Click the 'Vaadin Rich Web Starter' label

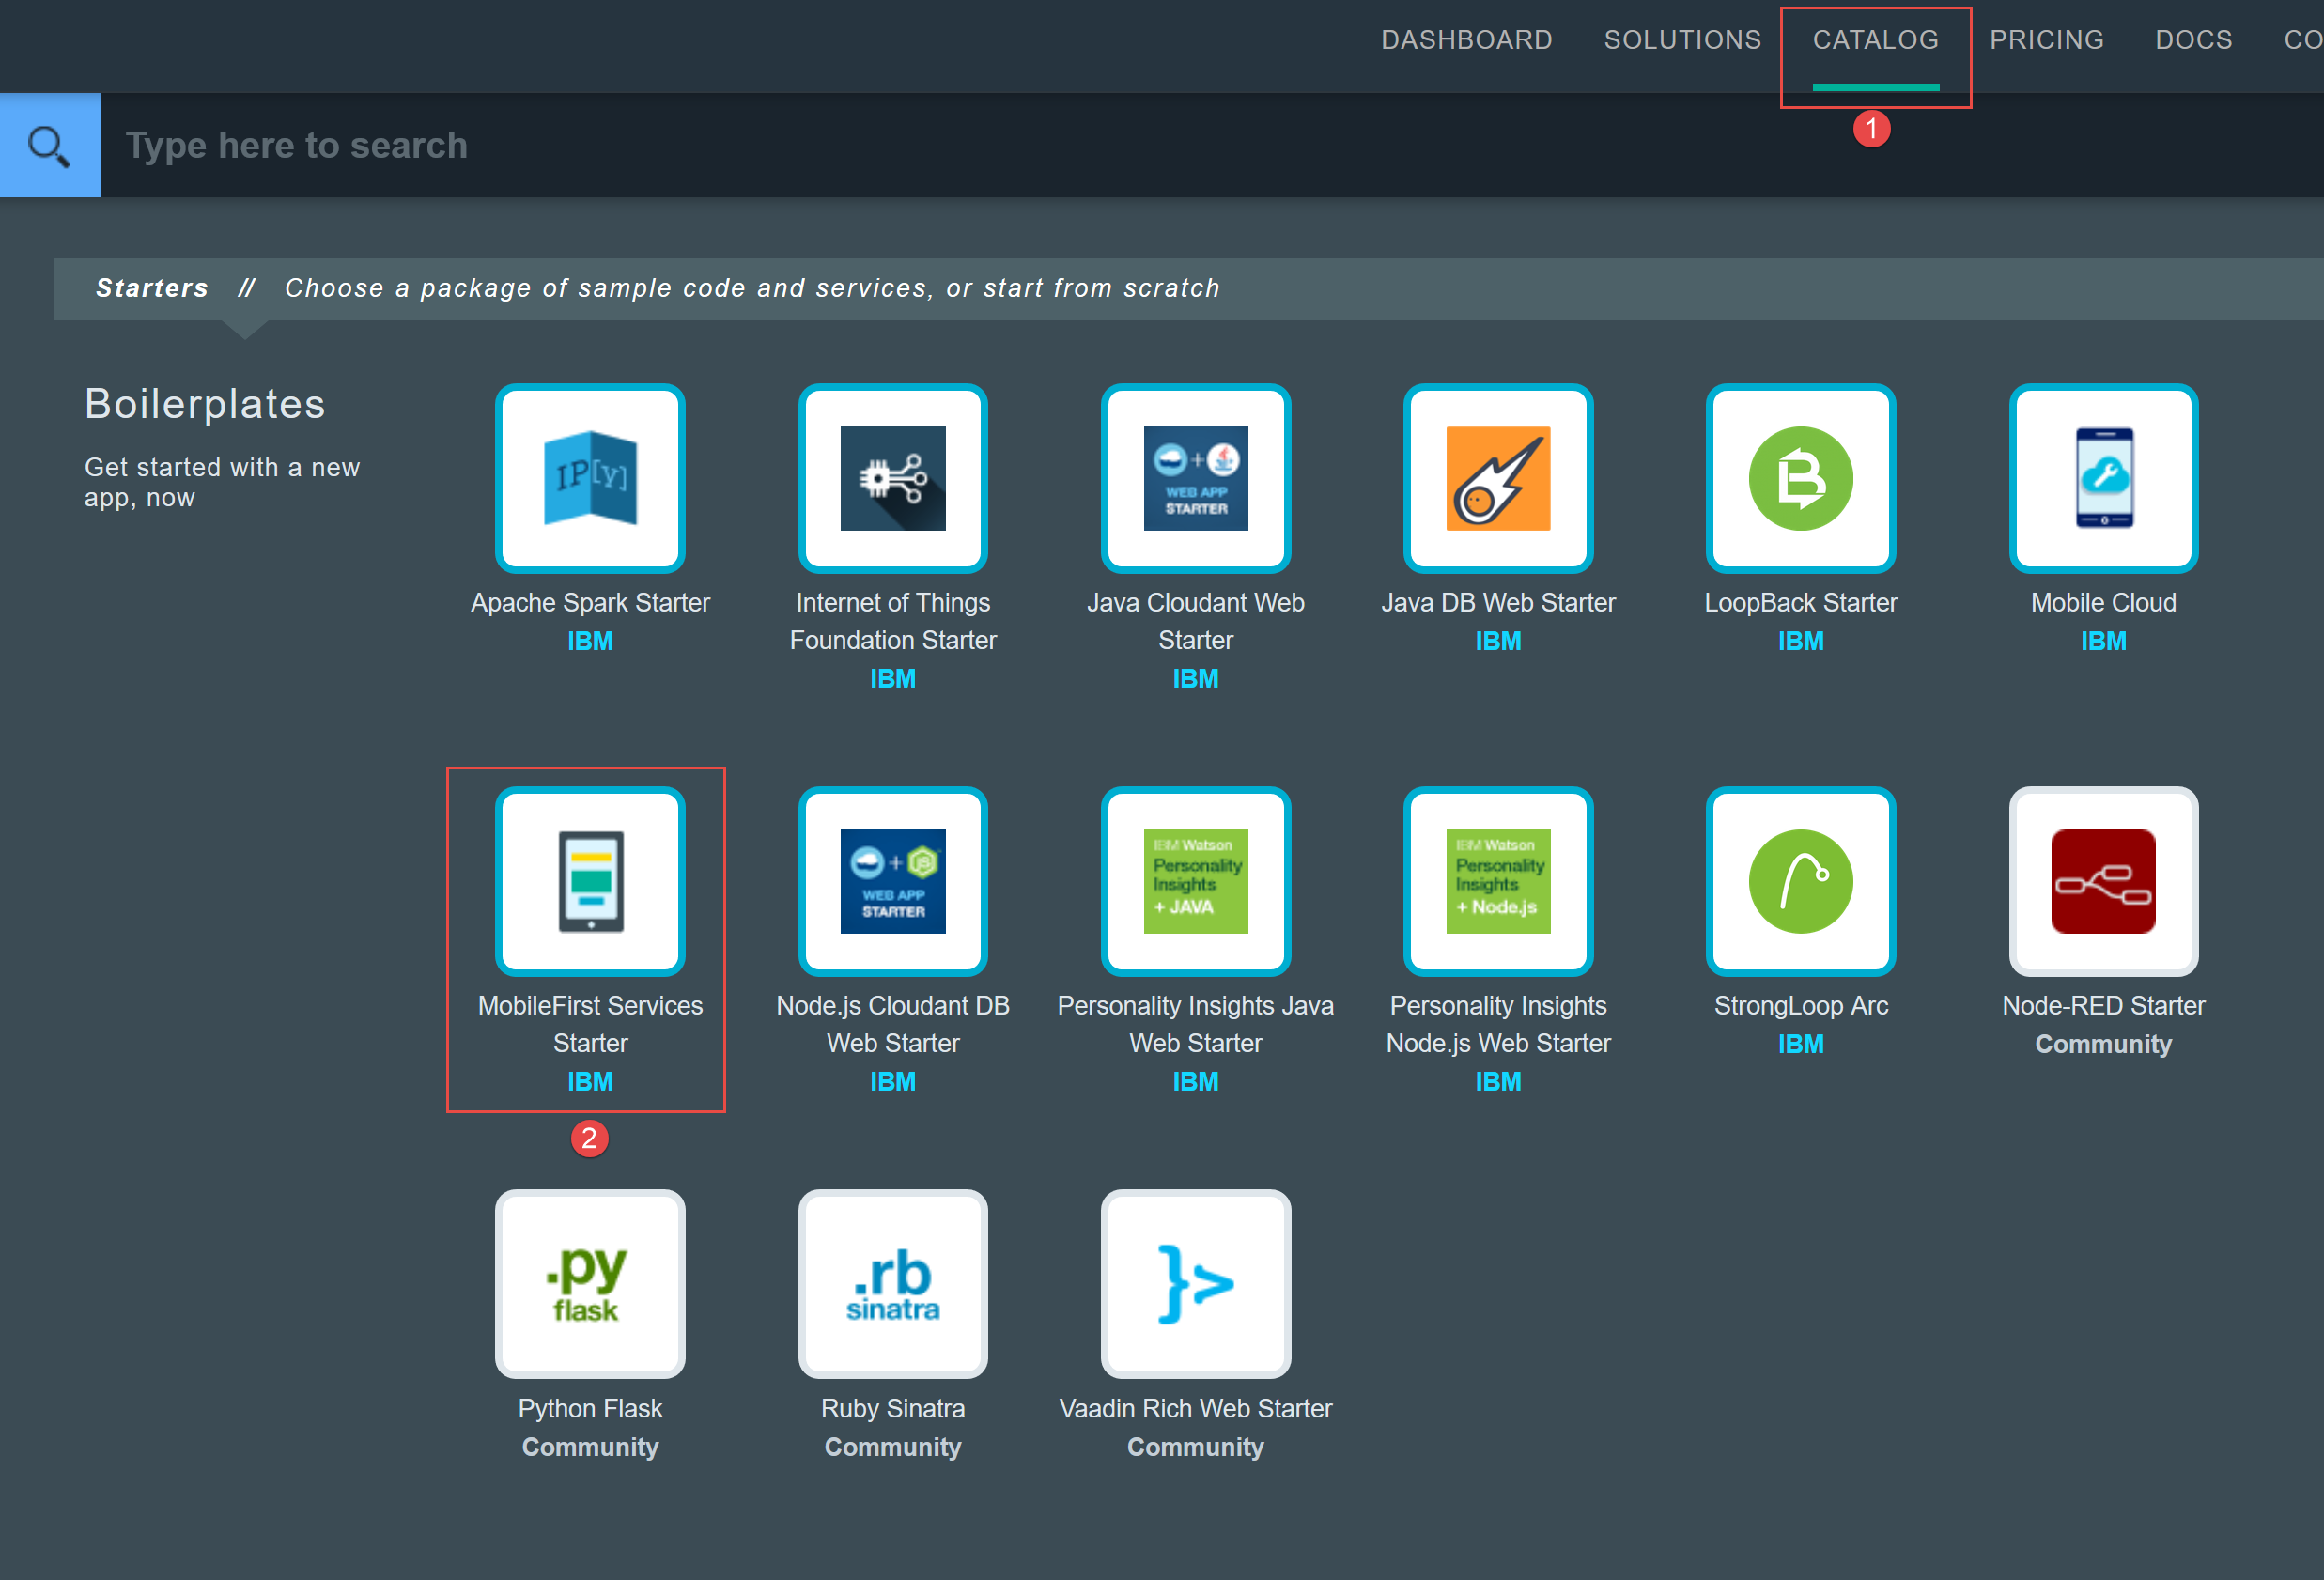(1196, 1409)
